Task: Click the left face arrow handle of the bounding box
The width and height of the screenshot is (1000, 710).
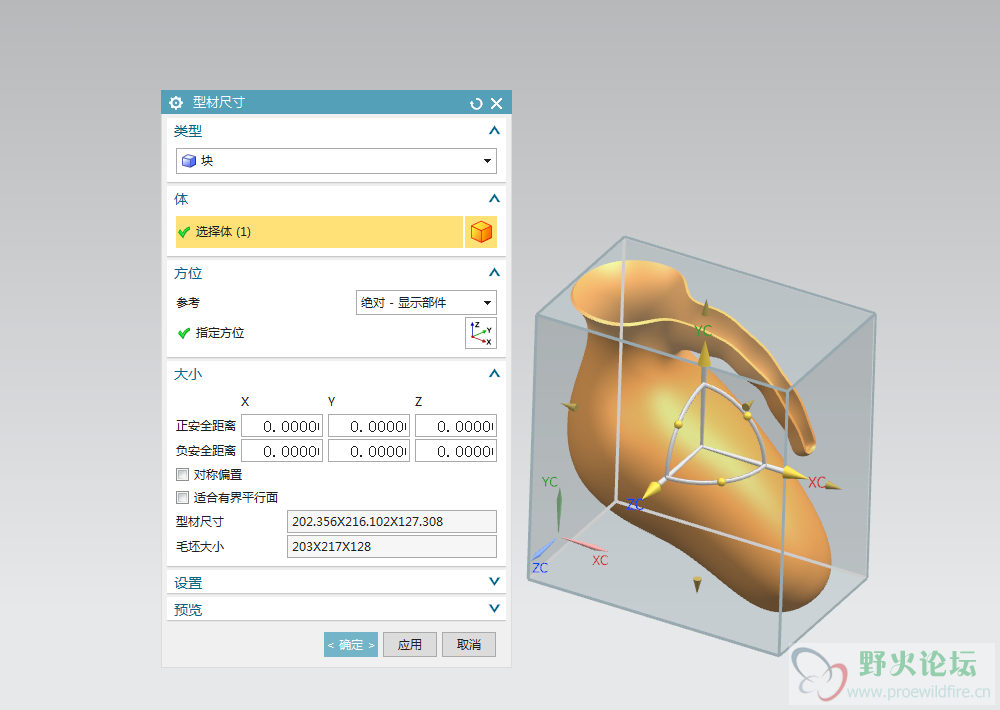Action: 570,406
